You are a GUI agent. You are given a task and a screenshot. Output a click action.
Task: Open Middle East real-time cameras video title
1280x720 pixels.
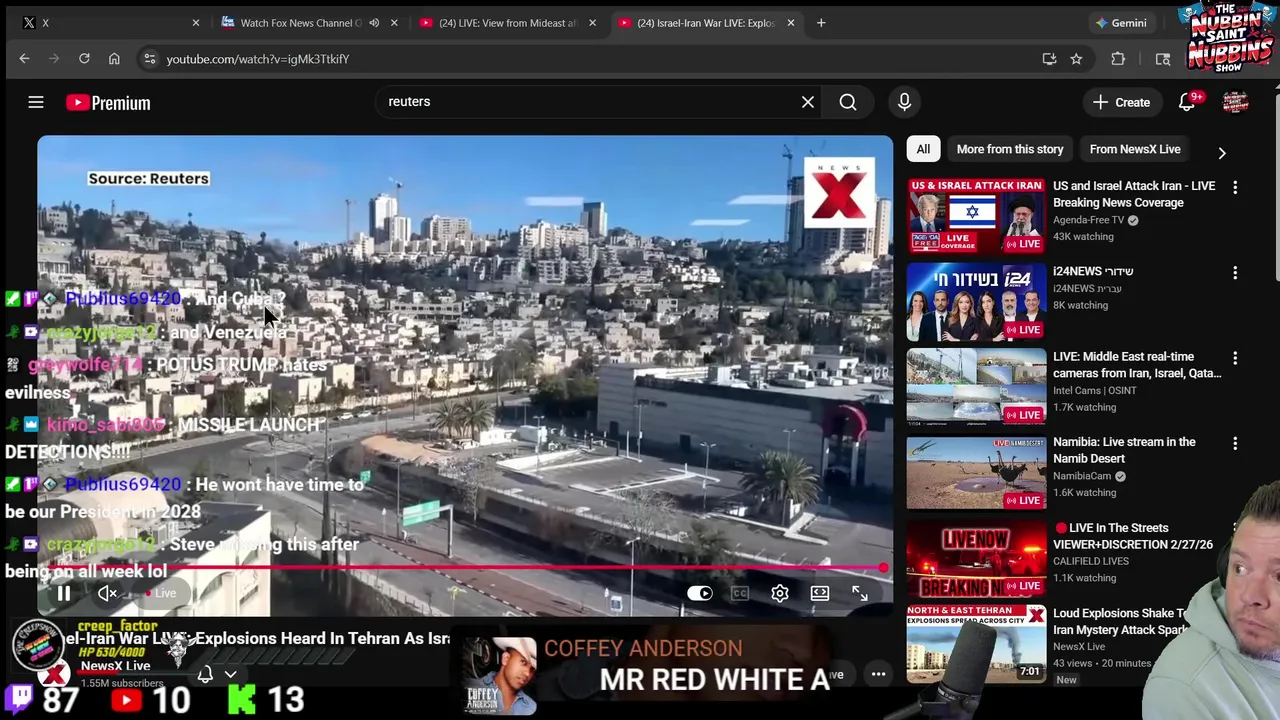1137,365
